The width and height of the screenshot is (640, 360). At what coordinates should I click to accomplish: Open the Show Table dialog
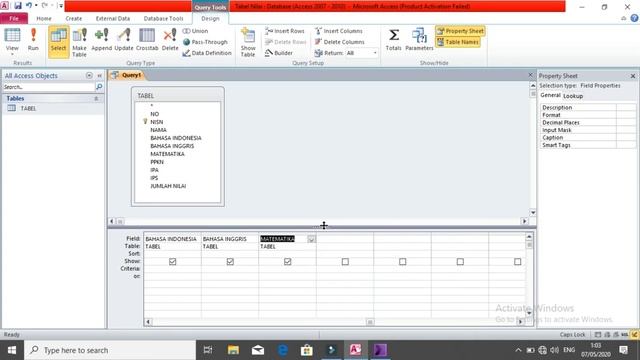(248, 42)
